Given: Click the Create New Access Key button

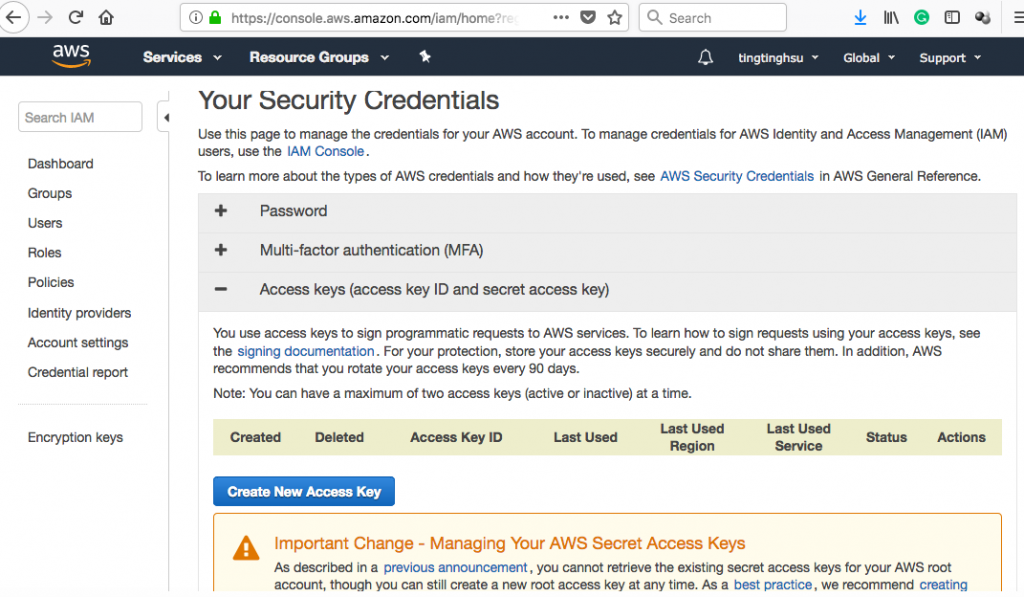Looking at the screenshot, I should [x=304, y=491].
